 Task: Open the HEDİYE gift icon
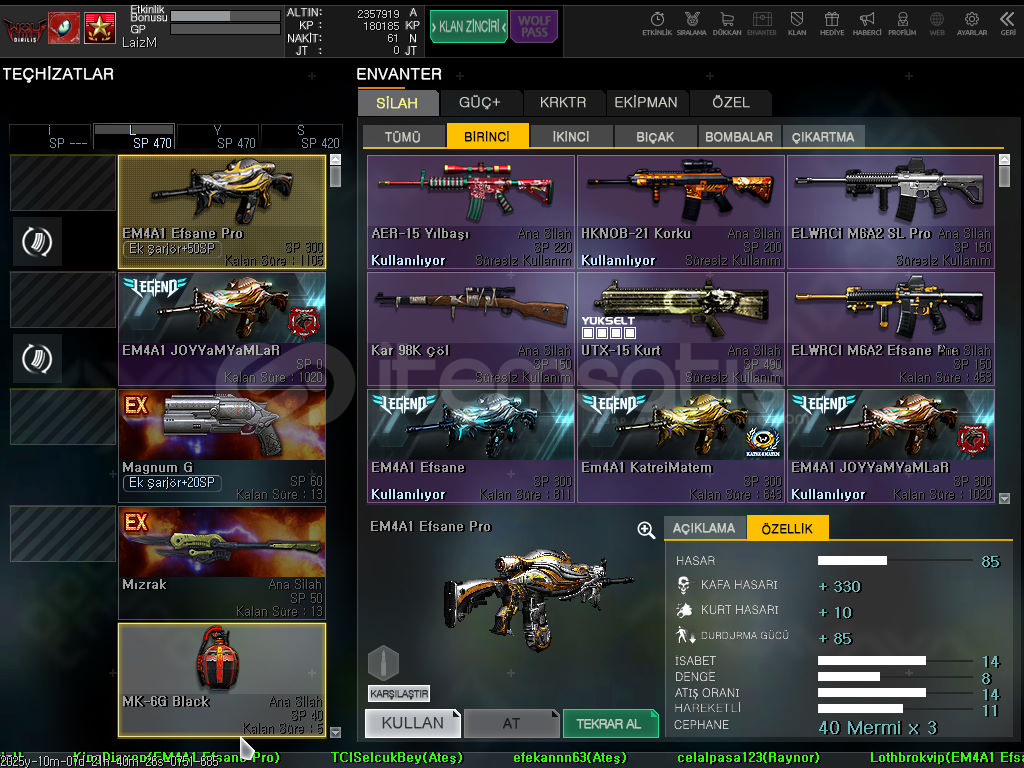click(x=831, y=24)
